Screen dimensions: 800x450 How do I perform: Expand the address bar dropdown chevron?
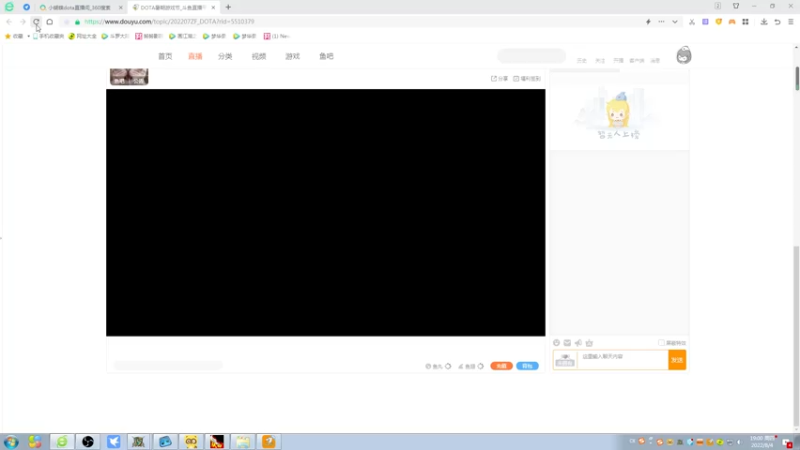pos(674,21)
